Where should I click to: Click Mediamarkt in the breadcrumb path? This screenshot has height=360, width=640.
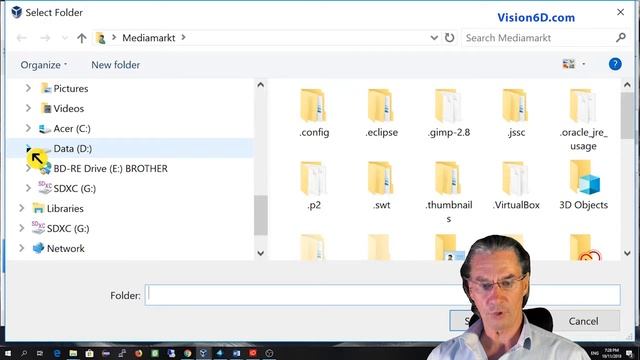coord(149,38)
